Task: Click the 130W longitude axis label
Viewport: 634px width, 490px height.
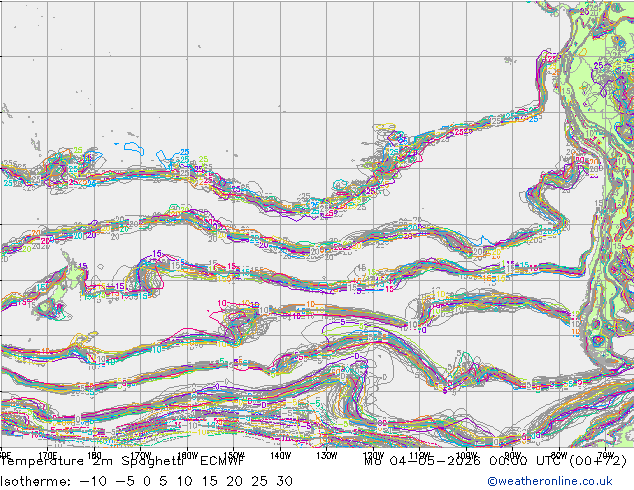Action: pyautogui.click(x=327, y=456)
